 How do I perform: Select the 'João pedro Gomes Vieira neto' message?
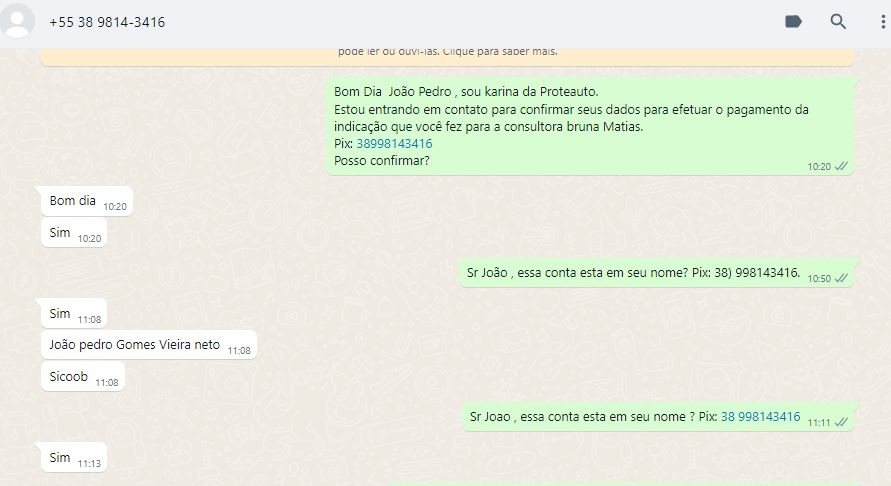135,345
